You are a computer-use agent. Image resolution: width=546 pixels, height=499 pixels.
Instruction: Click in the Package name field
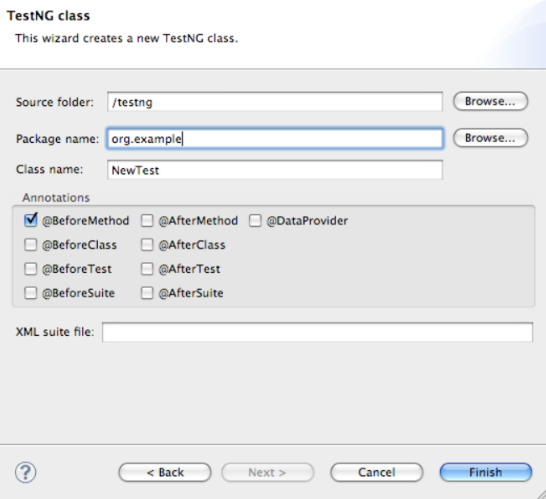pyautogui.click(x=275, y=139)
